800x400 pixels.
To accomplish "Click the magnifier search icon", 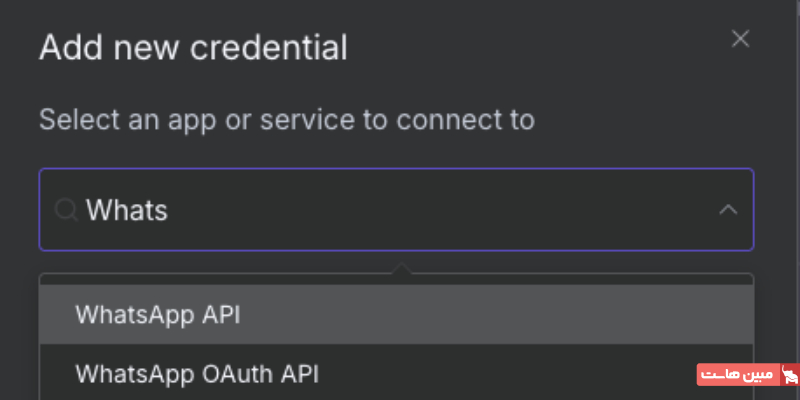I will (66, 210).
